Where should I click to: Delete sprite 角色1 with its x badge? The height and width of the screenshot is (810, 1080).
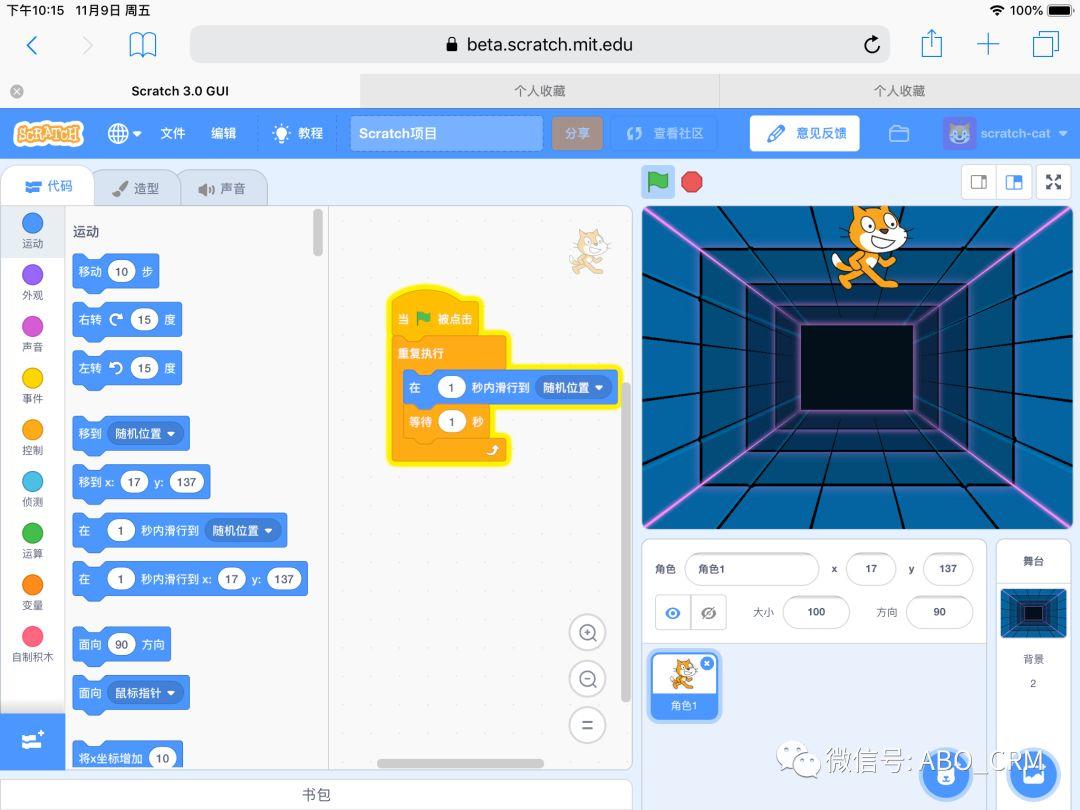707,663
